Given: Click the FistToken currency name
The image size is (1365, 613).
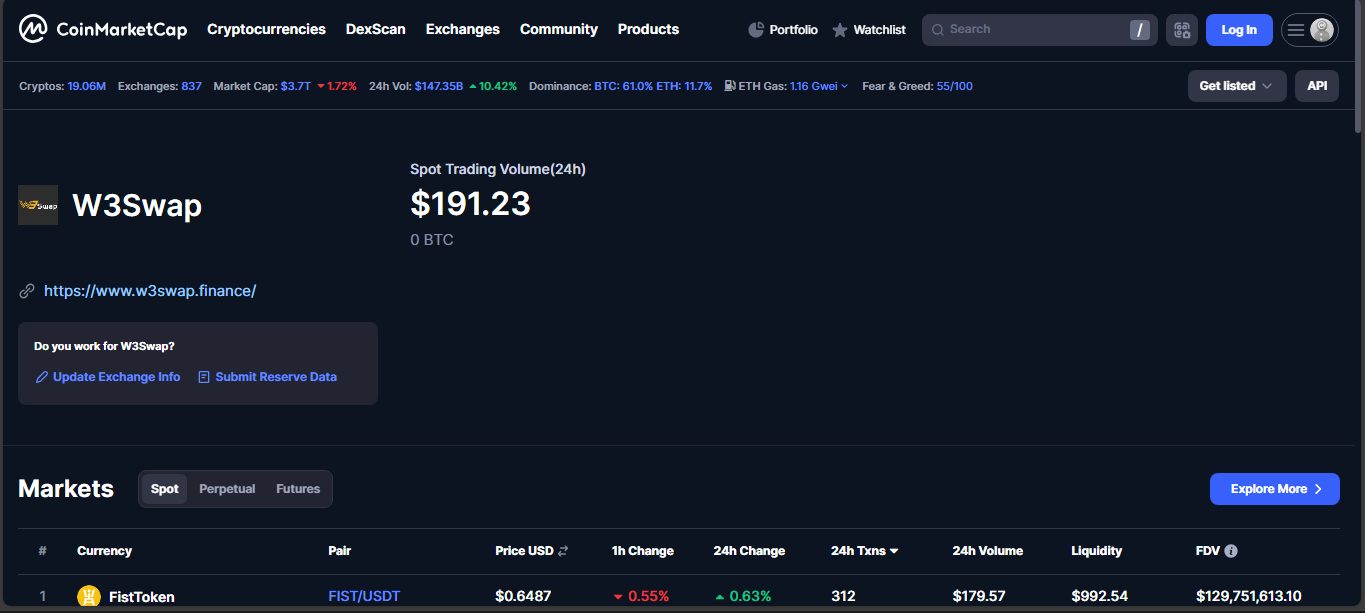Looking at the screenshot, I should click(x=141, y=597).
